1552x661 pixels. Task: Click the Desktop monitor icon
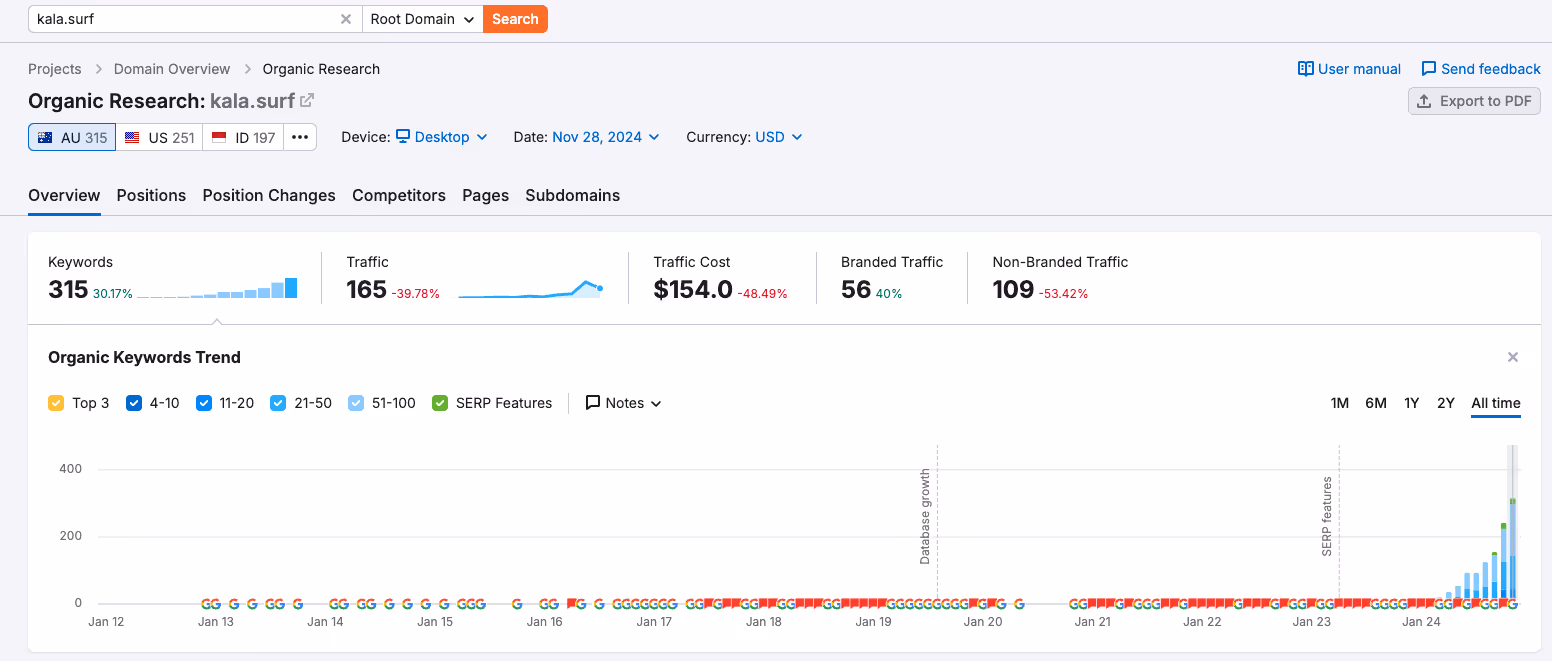click(x=403, y=137)
